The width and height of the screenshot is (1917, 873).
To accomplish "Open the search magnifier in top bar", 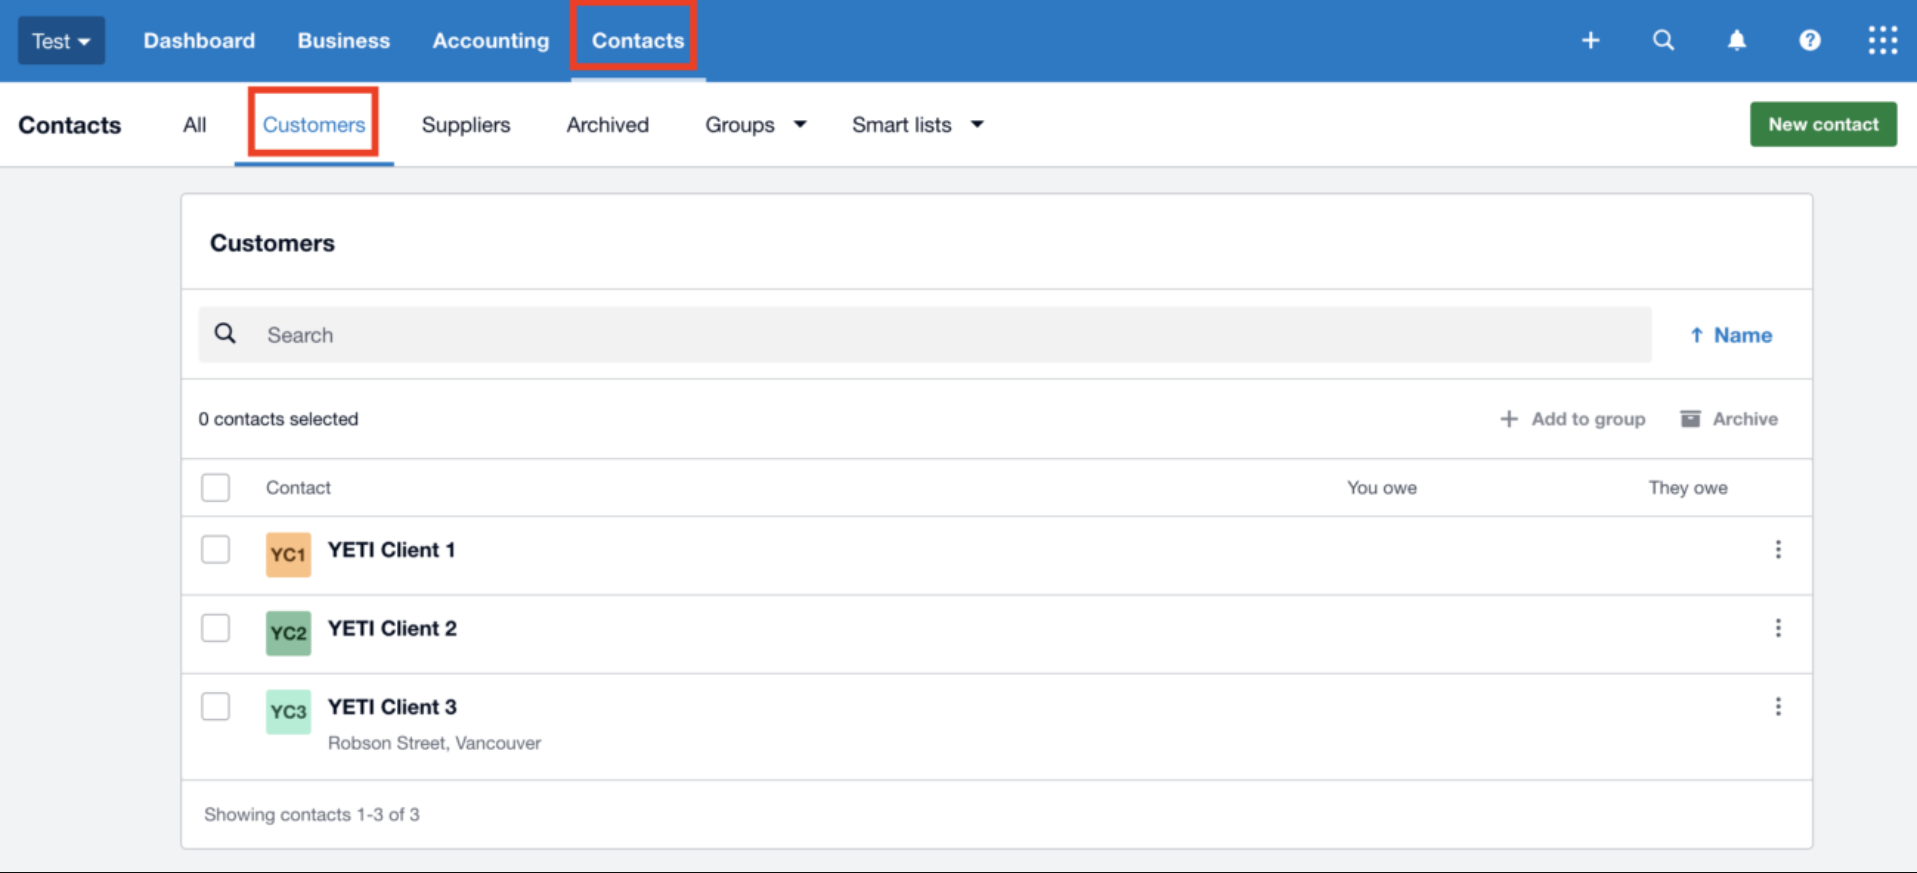I will pyautogui.click(x=1663, y=40).
